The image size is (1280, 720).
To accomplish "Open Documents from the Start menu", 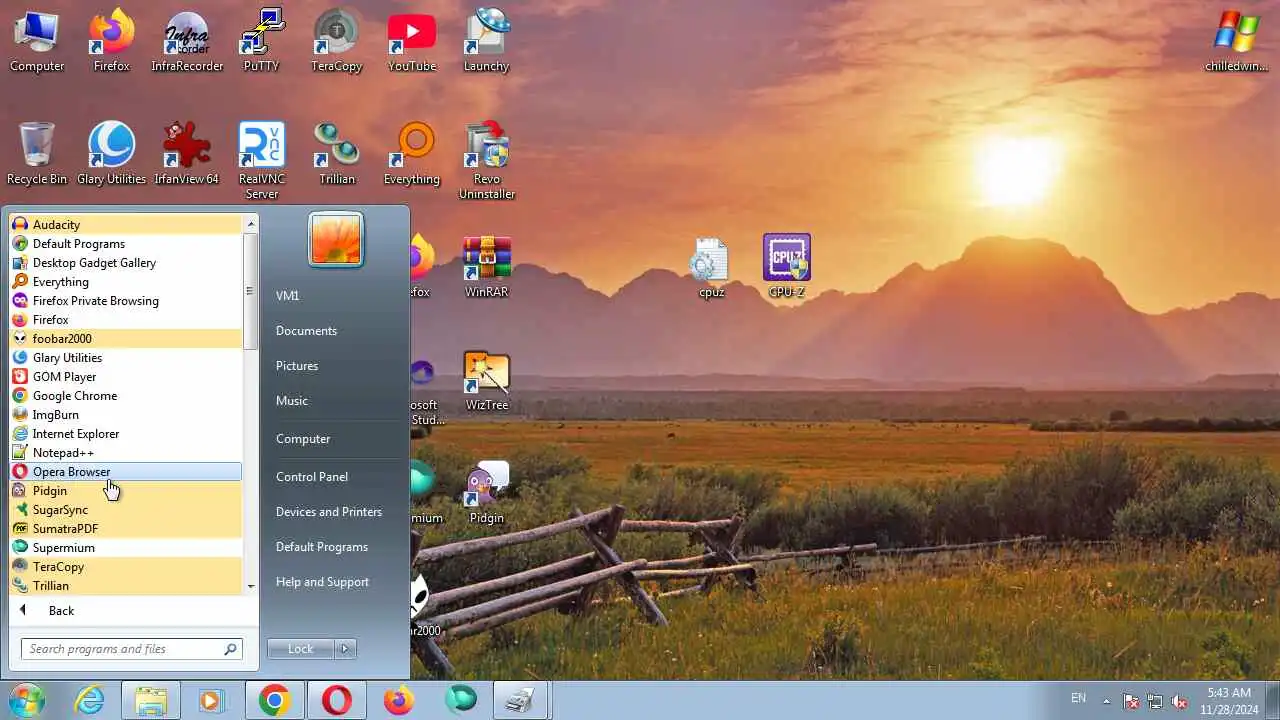I will [x=306, y=330].
